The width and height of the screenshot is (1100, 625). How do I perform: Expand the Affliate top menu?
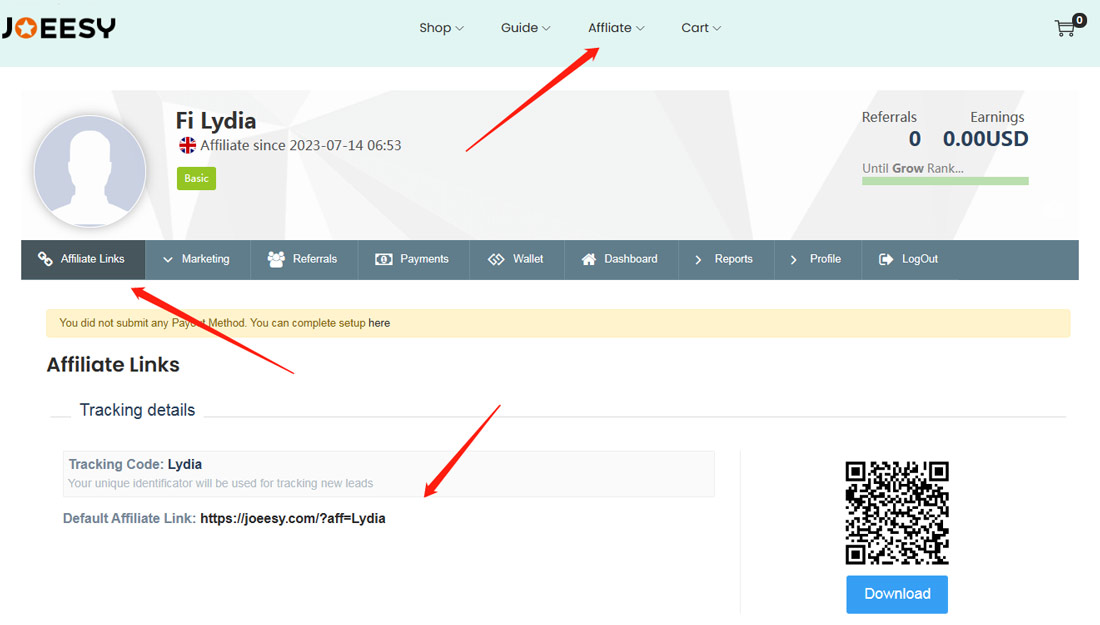tap(615, 28)
